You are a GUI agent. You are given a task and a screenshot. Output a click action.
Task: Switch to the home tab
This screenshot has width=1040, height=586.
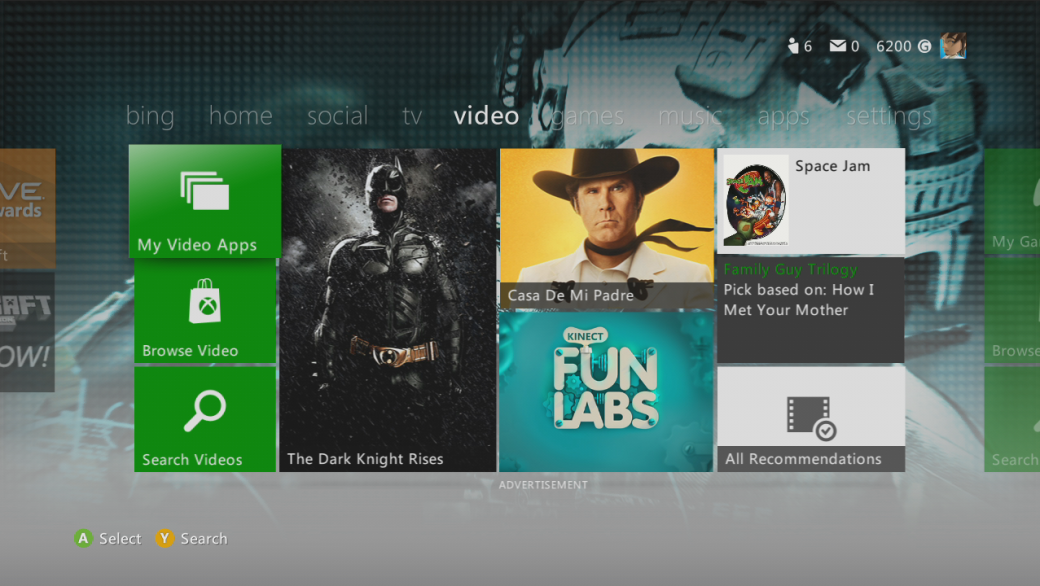pyautogui.click(x=241, y=116)
